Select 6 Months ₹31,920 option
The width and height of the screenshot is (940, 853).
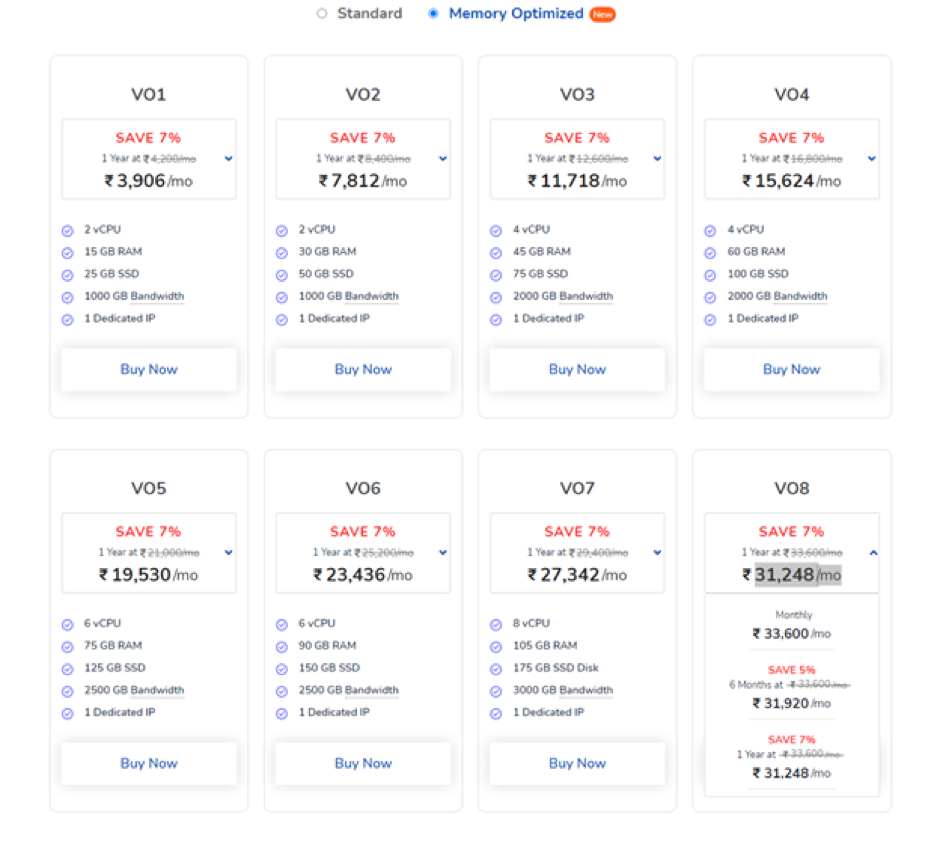point(792,692)
